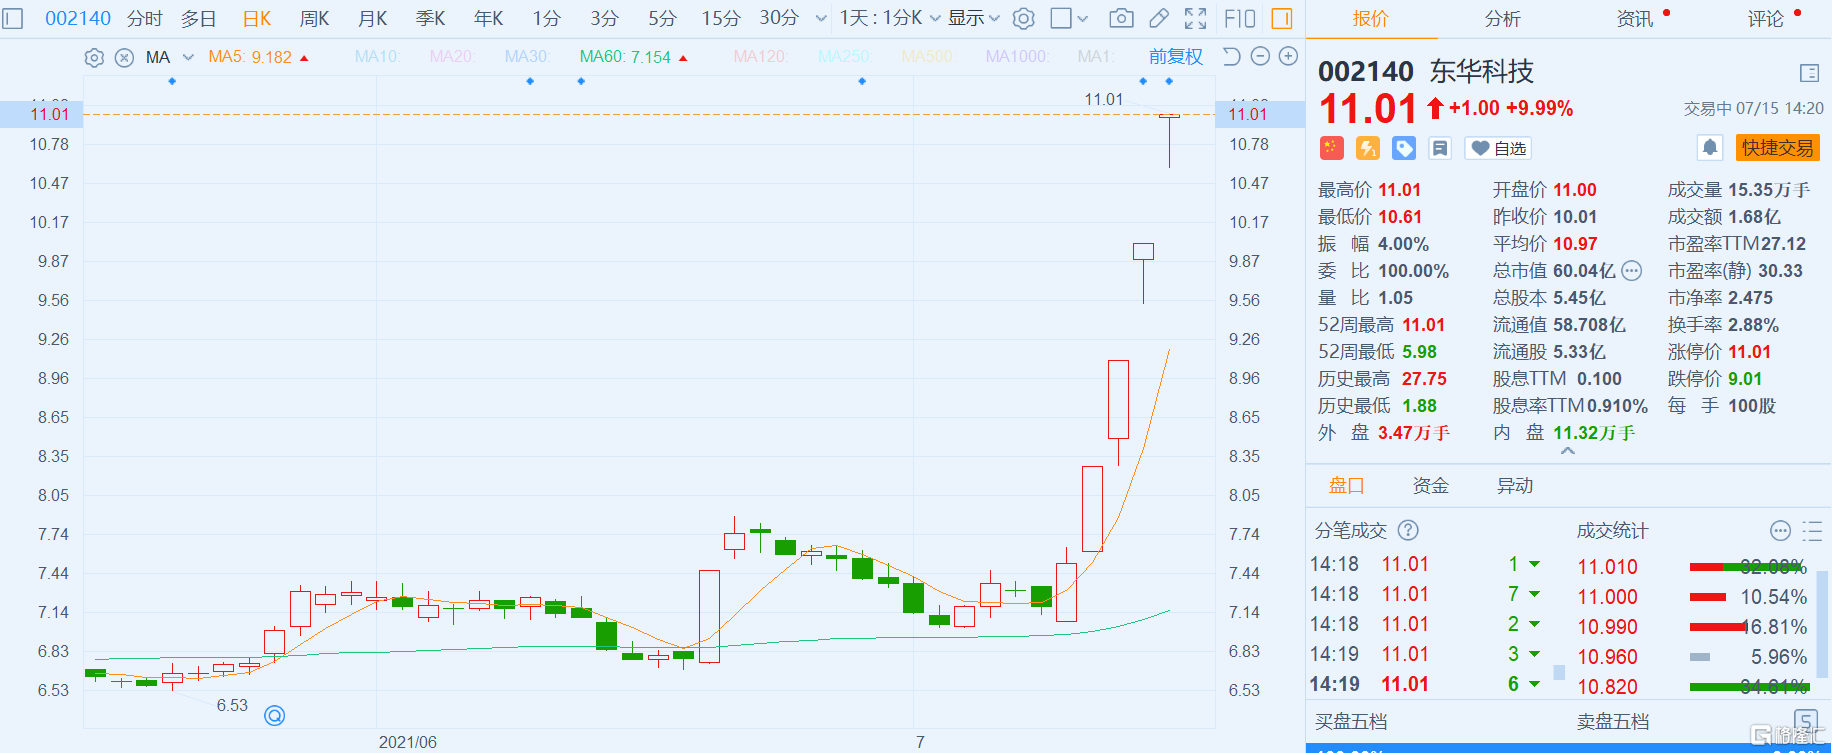Open the notes icon beside tag
This screenshot has width=1832, height=753.
pos(1440,148)
